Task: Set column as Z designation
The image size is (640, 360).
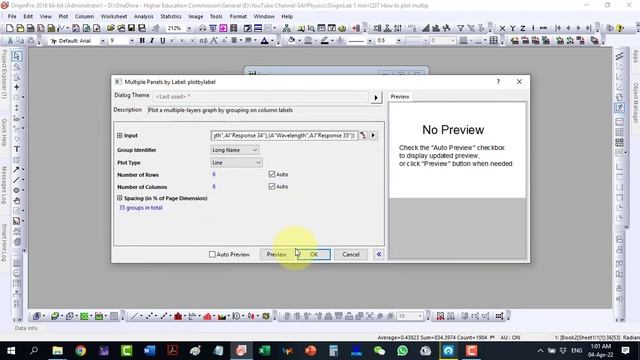Action: coord(522,28)
